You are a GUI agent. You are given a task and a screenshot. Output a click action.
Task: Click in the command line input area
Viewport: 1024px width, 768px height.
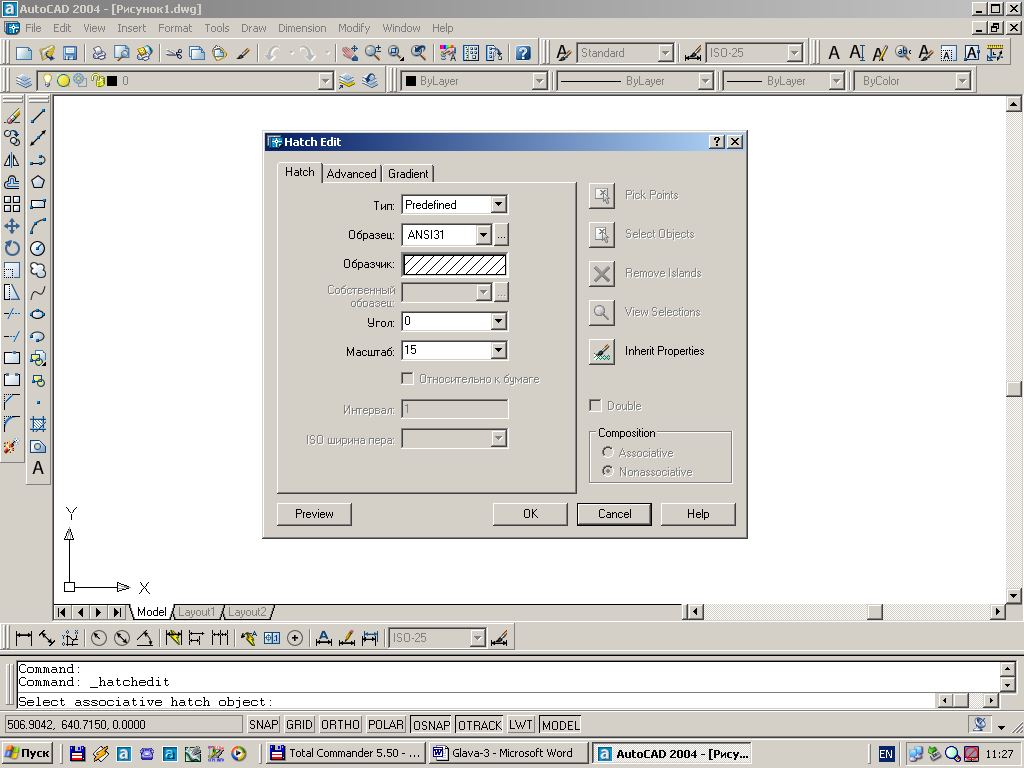click(475, 702)
